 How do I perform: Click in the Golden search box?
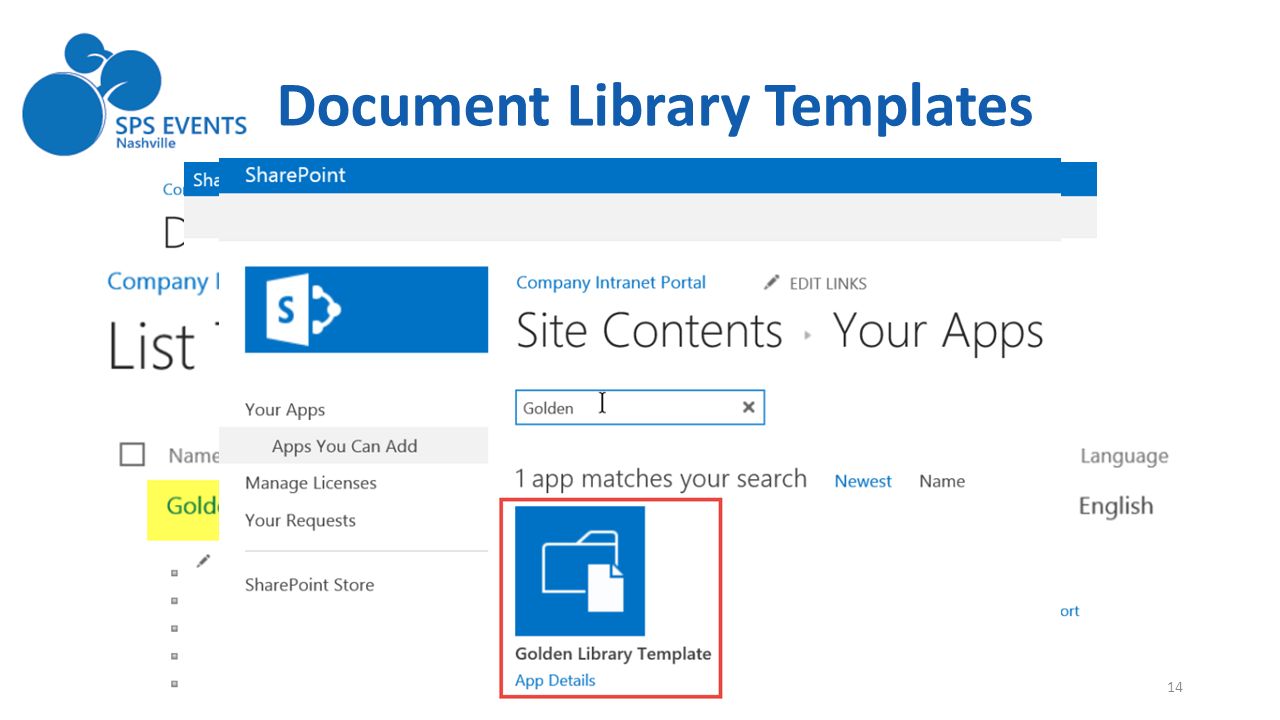[x=640, y=407]
